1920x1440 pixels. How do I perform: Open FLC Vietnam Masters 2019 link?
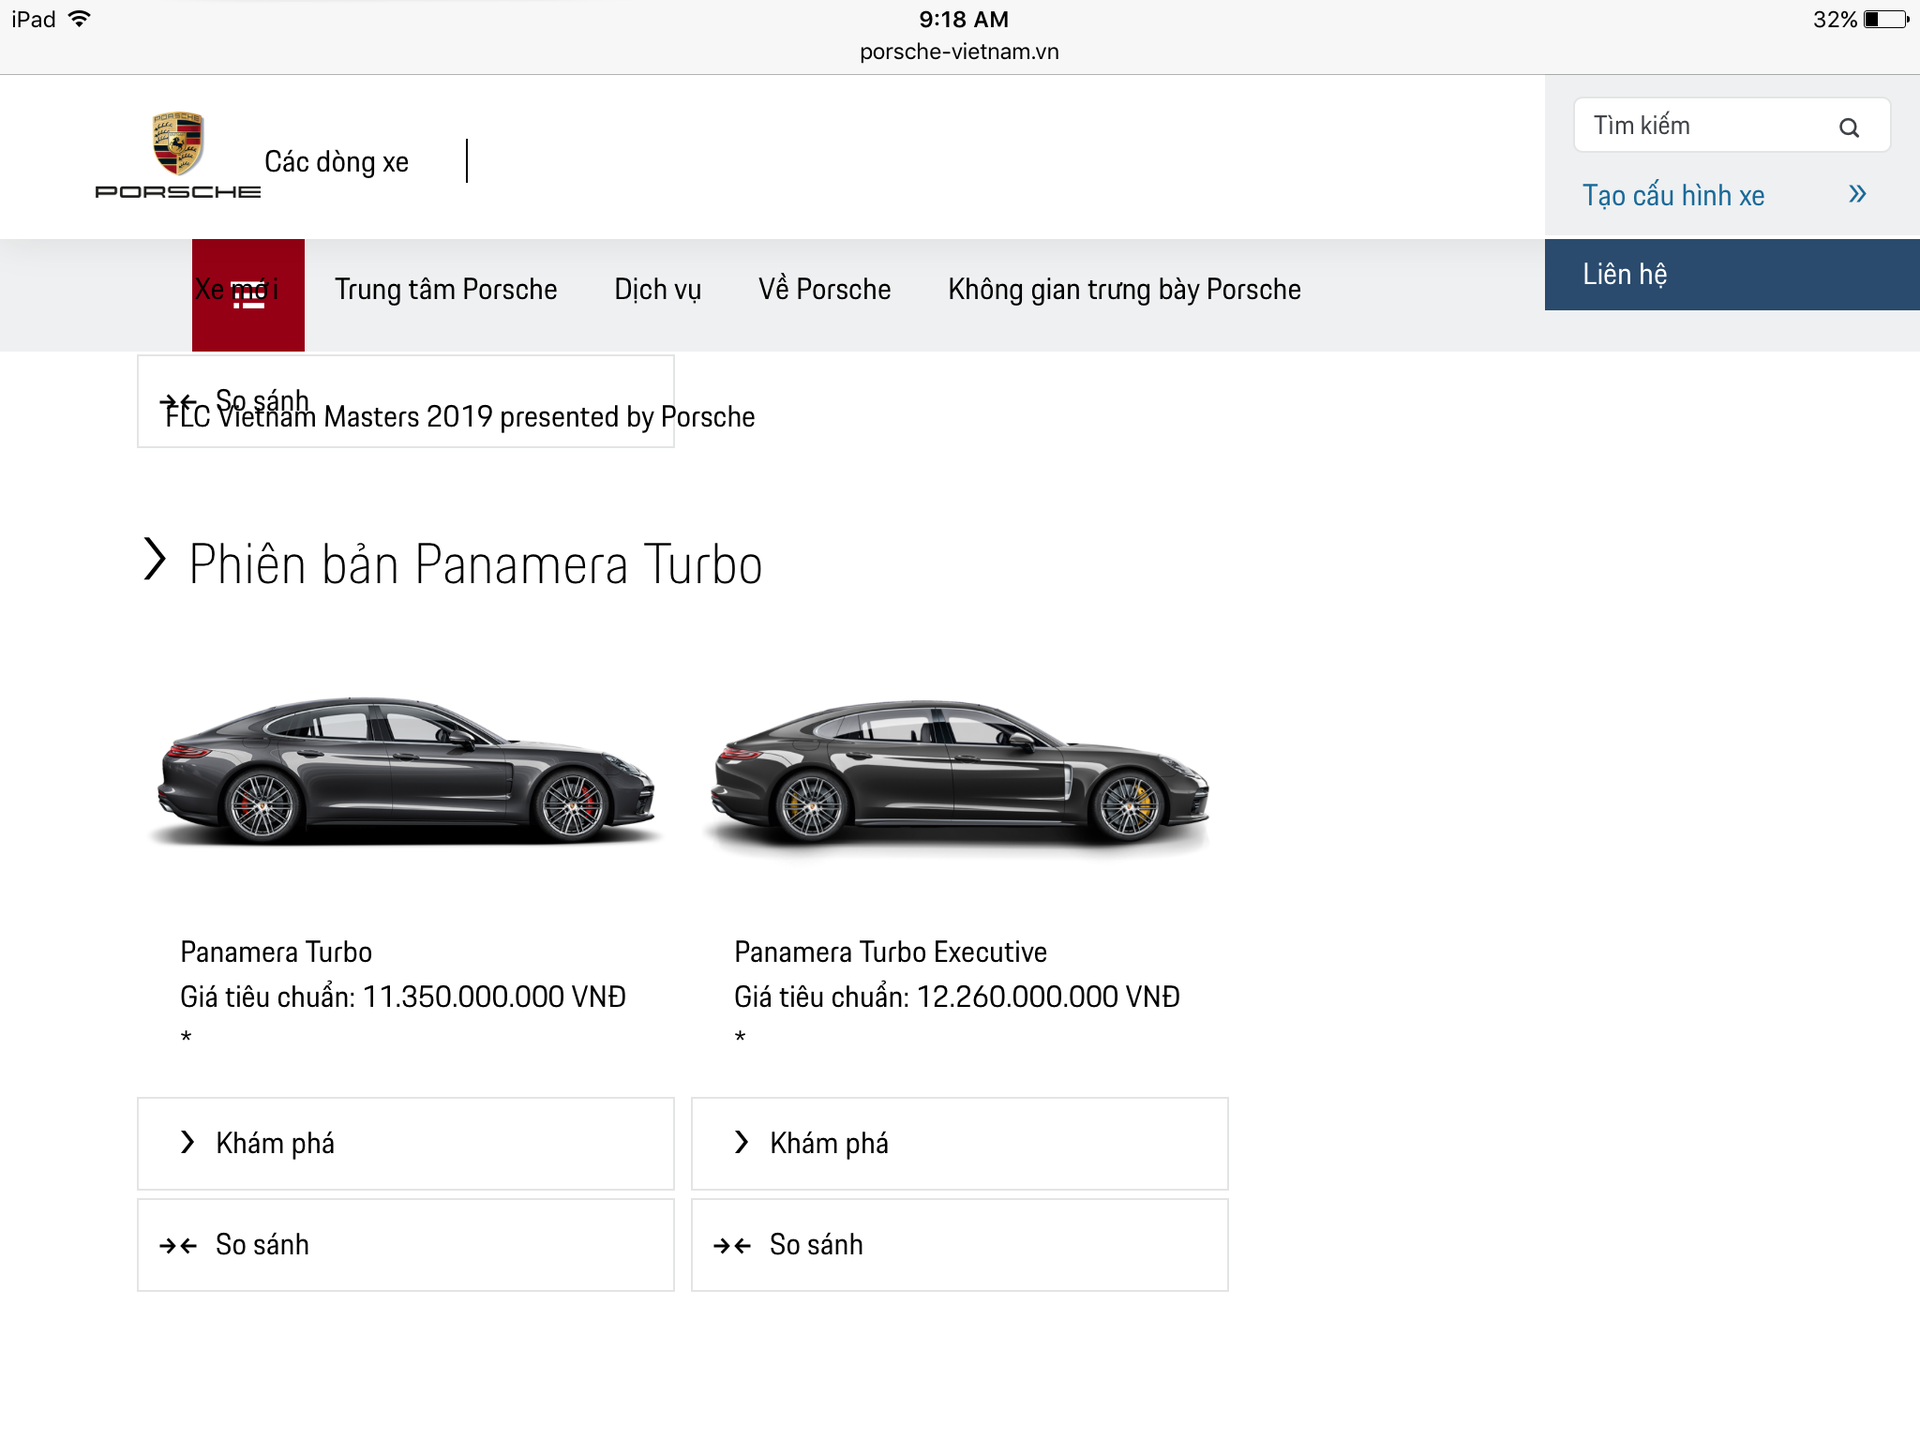460,417
